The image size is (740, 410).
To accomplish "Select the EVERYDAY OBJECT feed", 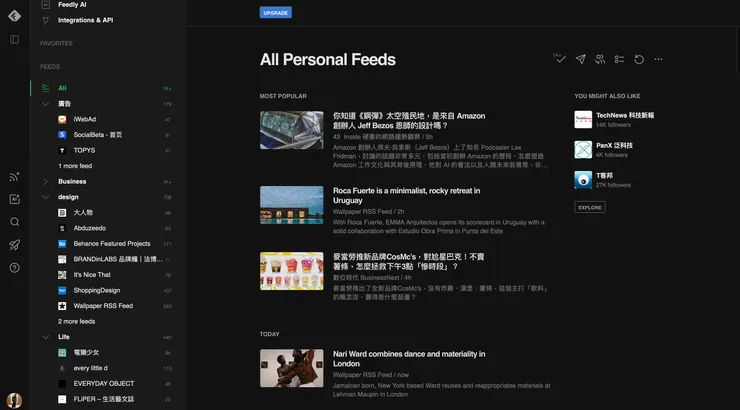I will [x=103, y=384].
